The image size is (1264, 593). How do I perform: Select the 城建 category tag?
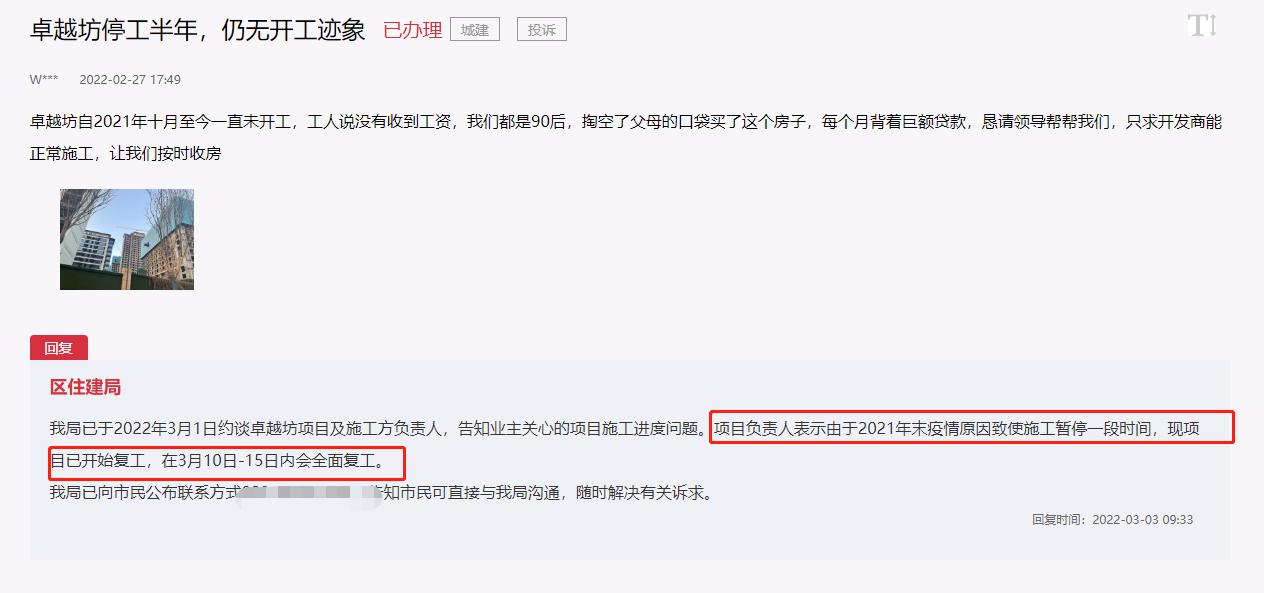coord(475,30)
